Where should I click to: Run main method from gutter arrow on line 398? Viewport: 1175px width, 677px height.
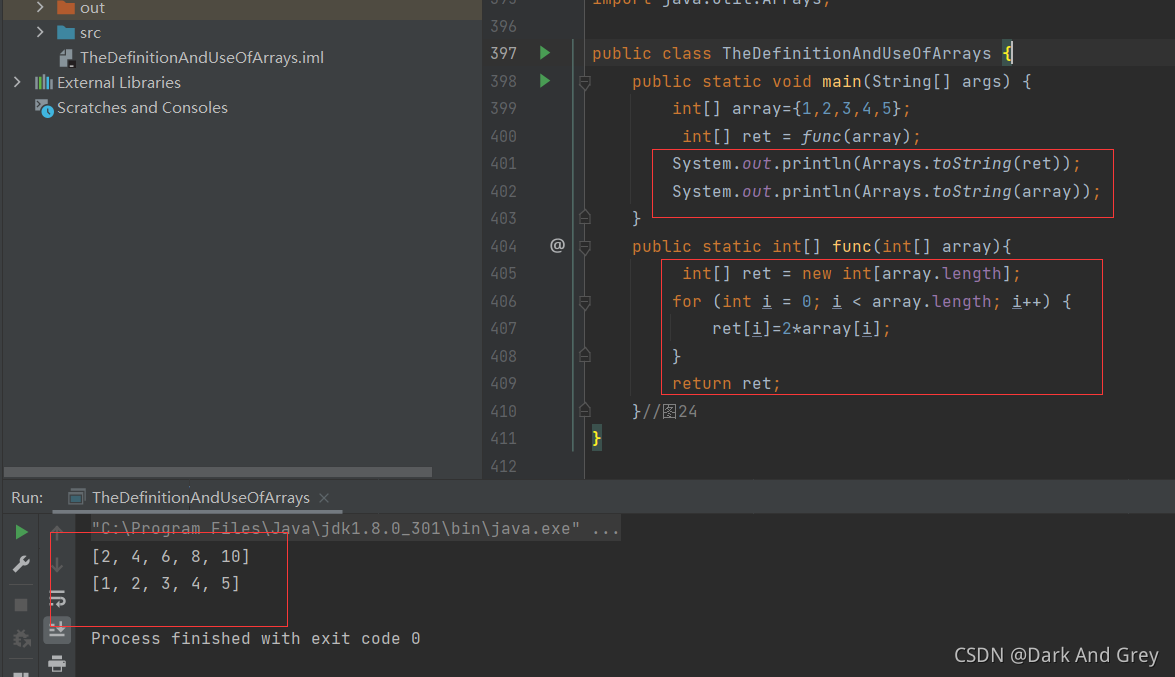[545, 80]
